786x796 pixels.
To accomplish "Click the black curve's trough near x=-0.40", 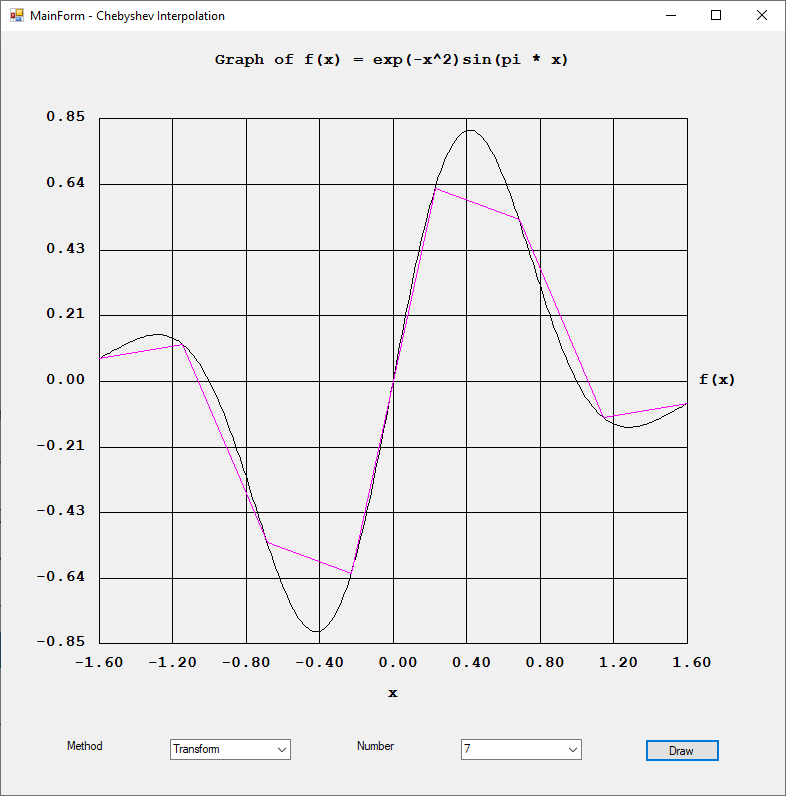I will (318, 631).
